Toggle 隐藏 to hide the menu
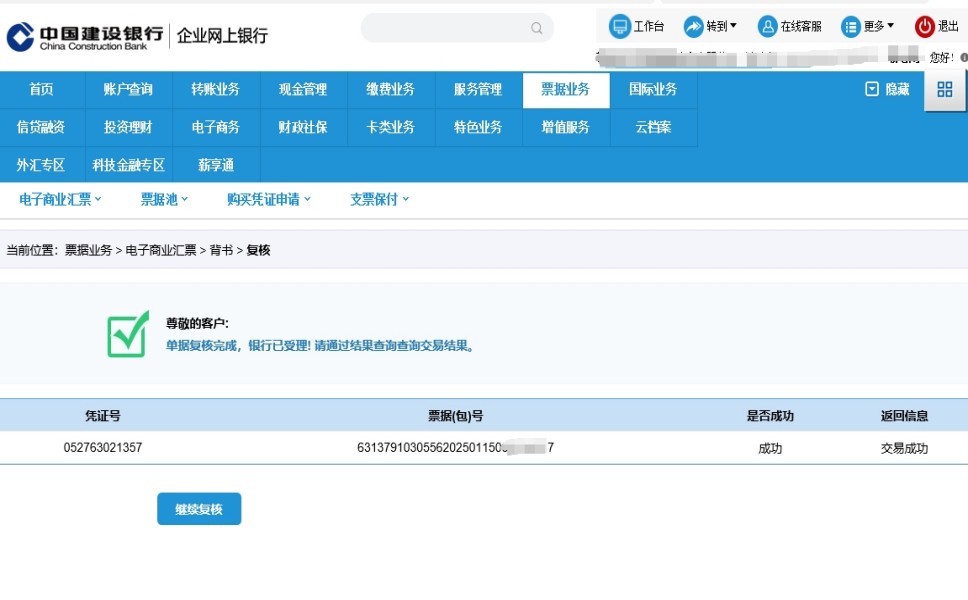The width and height of the screenshot is (968, 600). coord(887,90)
